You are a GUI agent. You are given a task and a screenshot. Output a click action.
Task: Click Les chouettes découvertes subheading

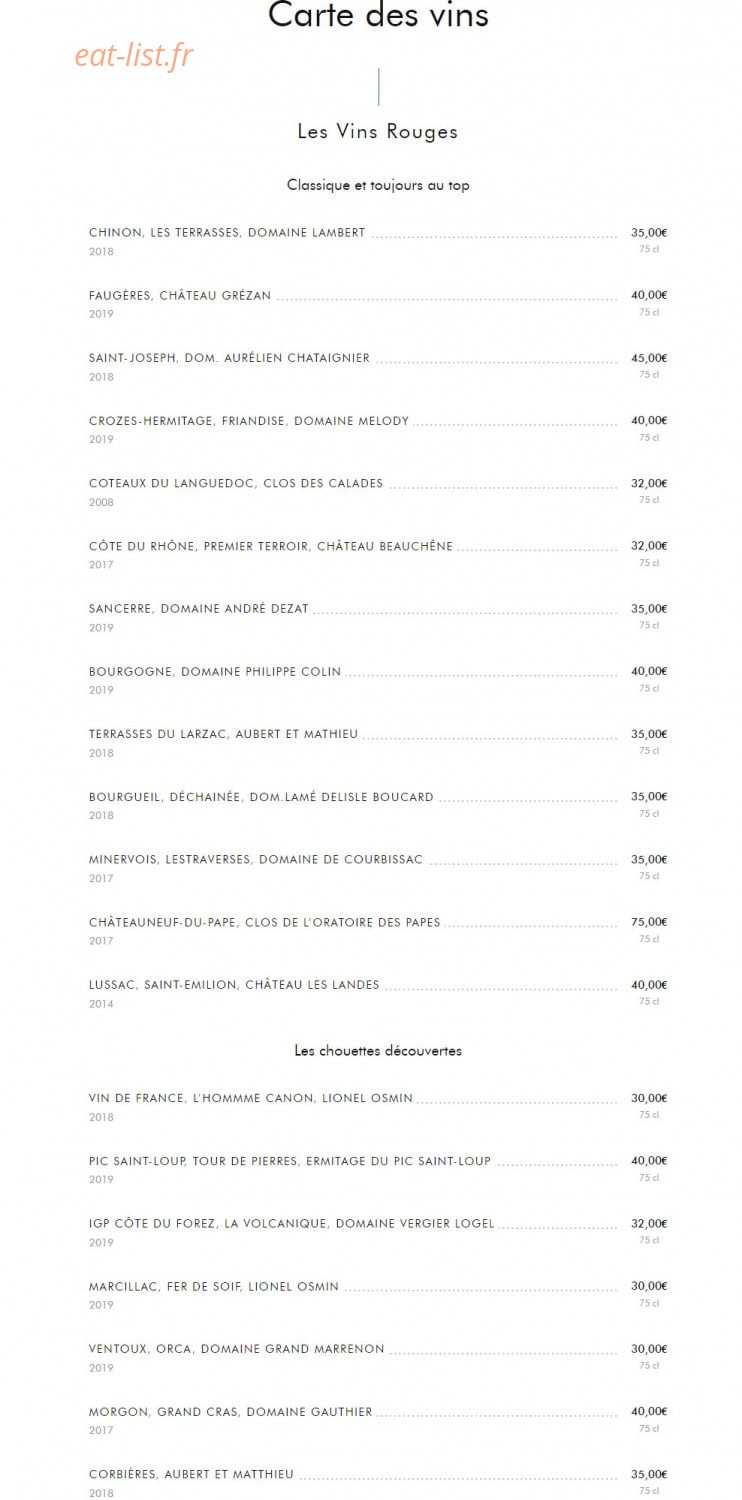(378, 1051)
